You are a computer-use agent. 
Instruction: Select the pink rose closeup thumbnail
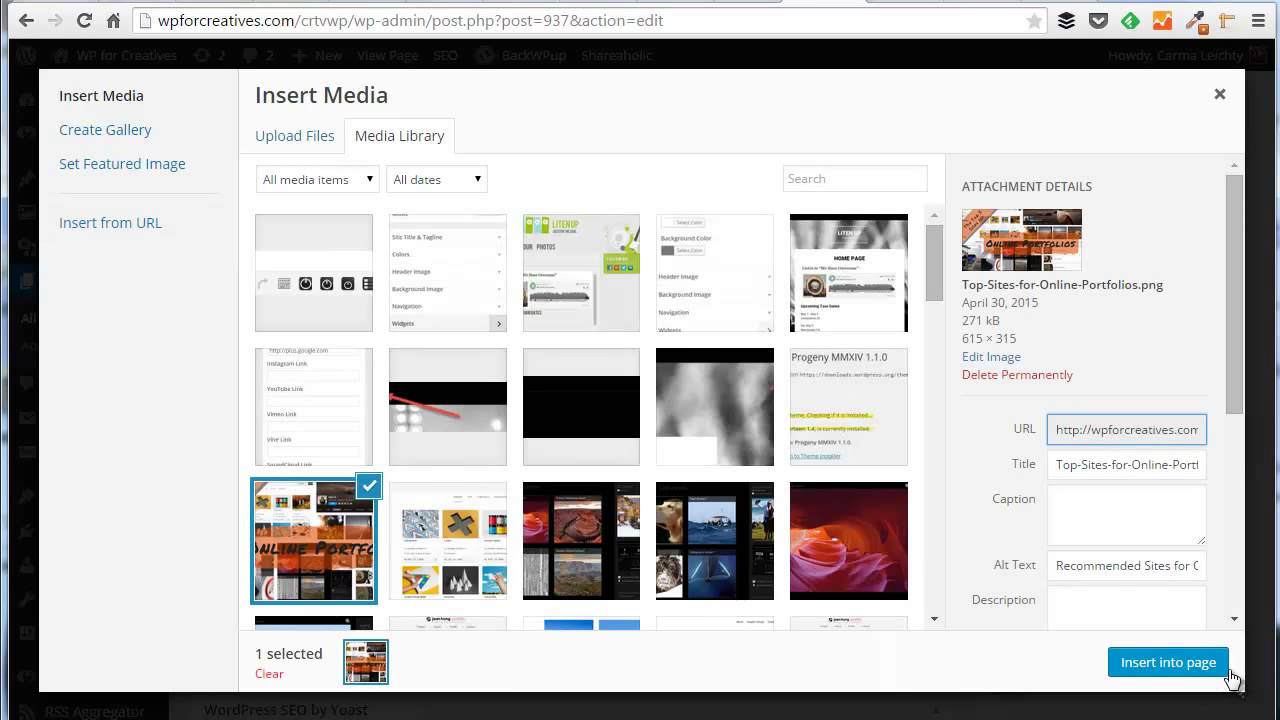click(x=849, y=541)
